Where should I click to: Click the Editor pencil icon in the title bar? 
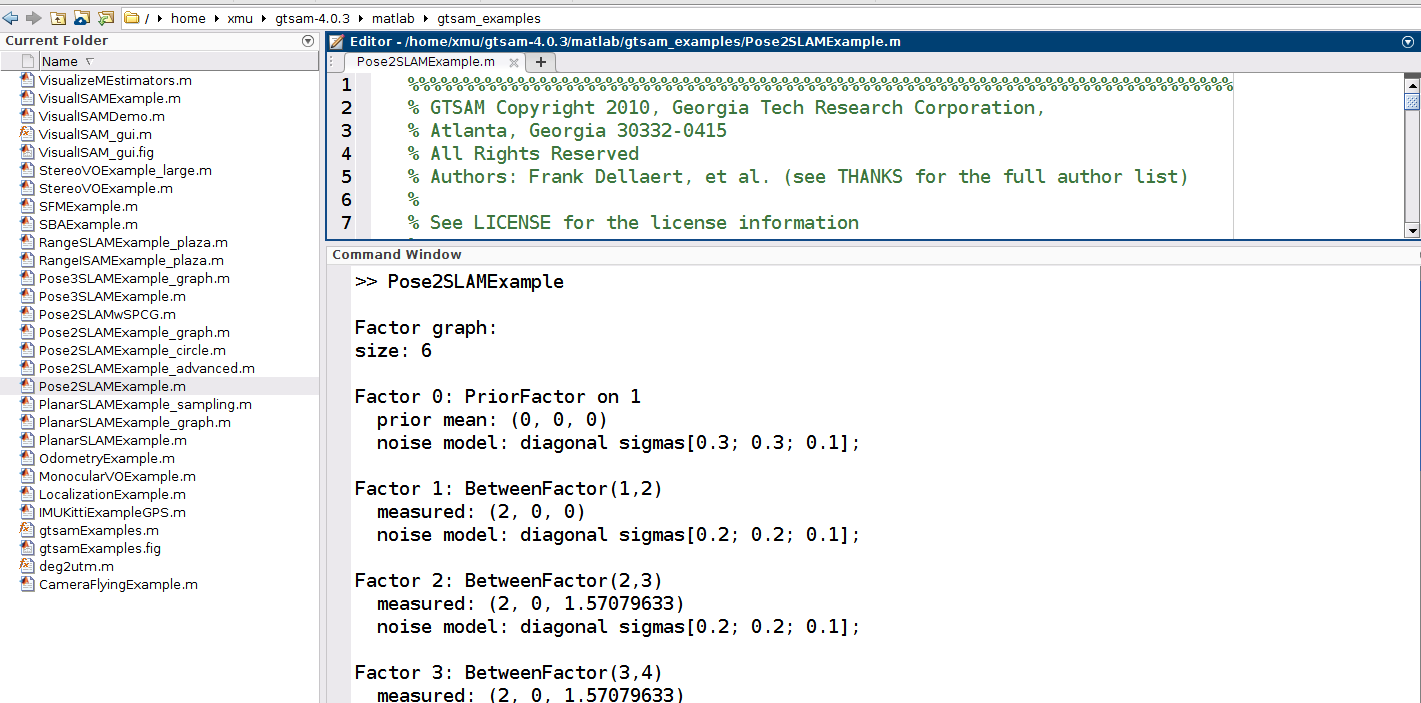pos(337,41)
